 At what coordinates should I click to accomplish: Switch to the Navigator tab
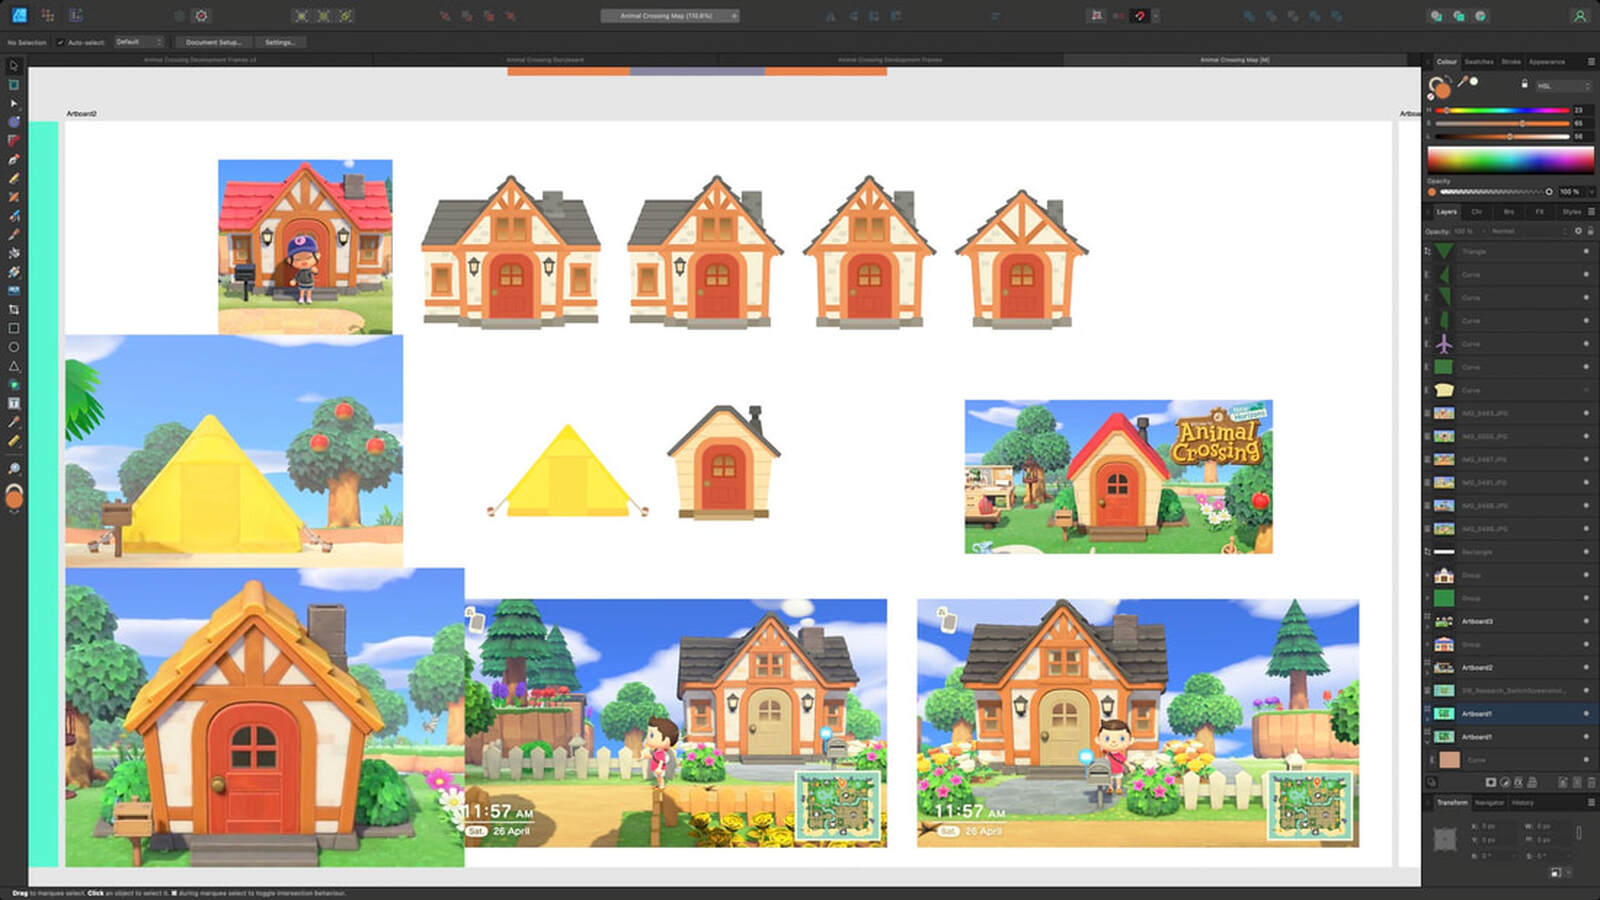click(1489, 802)
